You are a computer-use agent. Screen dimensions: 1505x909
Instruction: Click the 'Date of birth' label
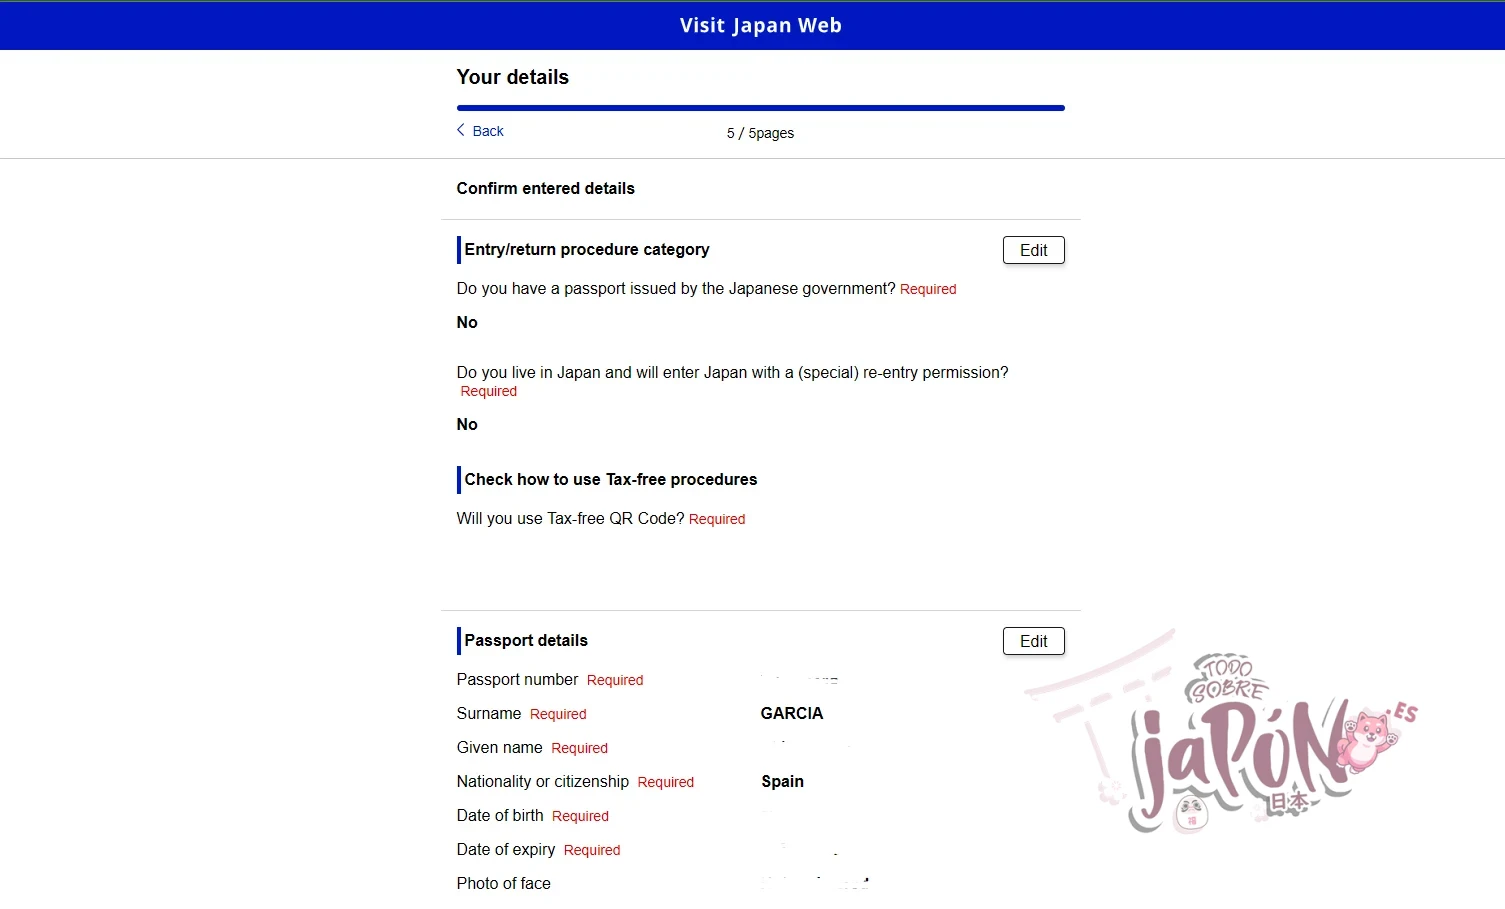coord(500,816)
